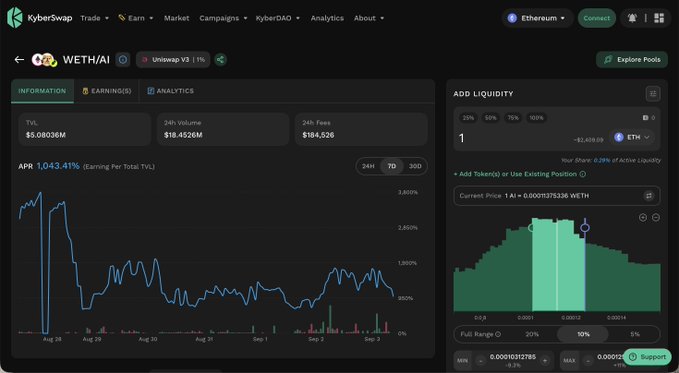Set amount to 100% of balance
The image size is (679, 373).
click(x=536, y=118)
